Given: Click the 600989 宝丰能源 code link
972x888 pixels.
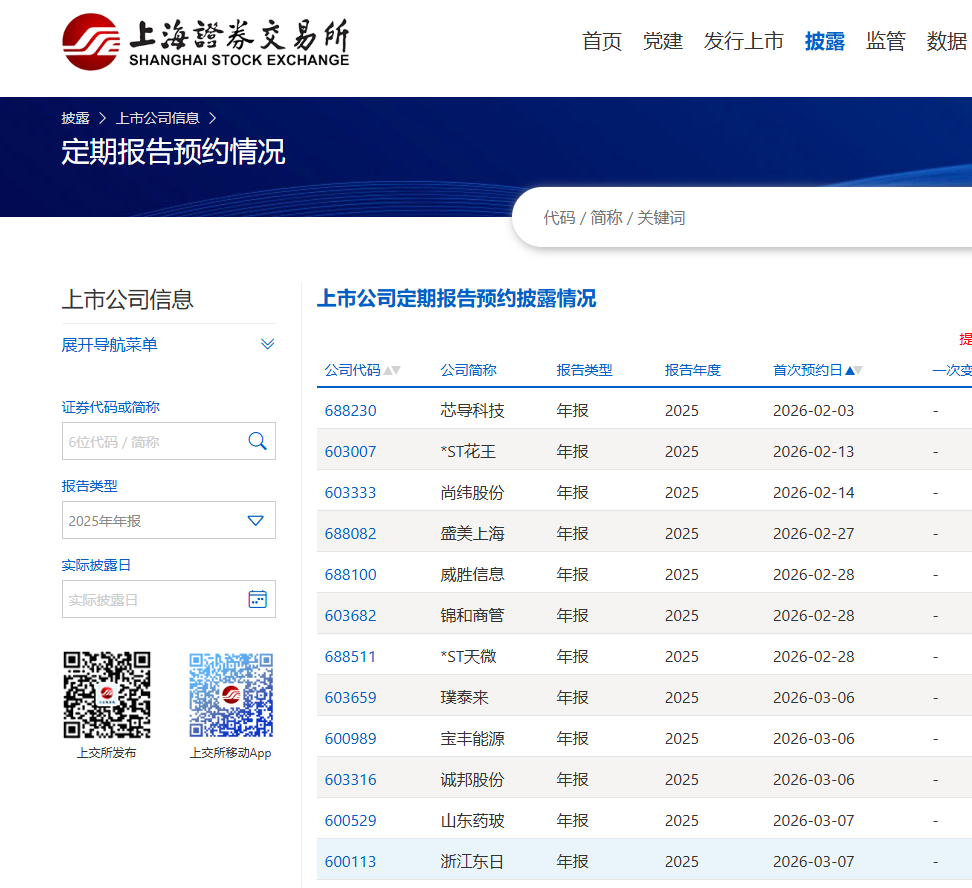Looking at the screenshot, I should (350, 738).
